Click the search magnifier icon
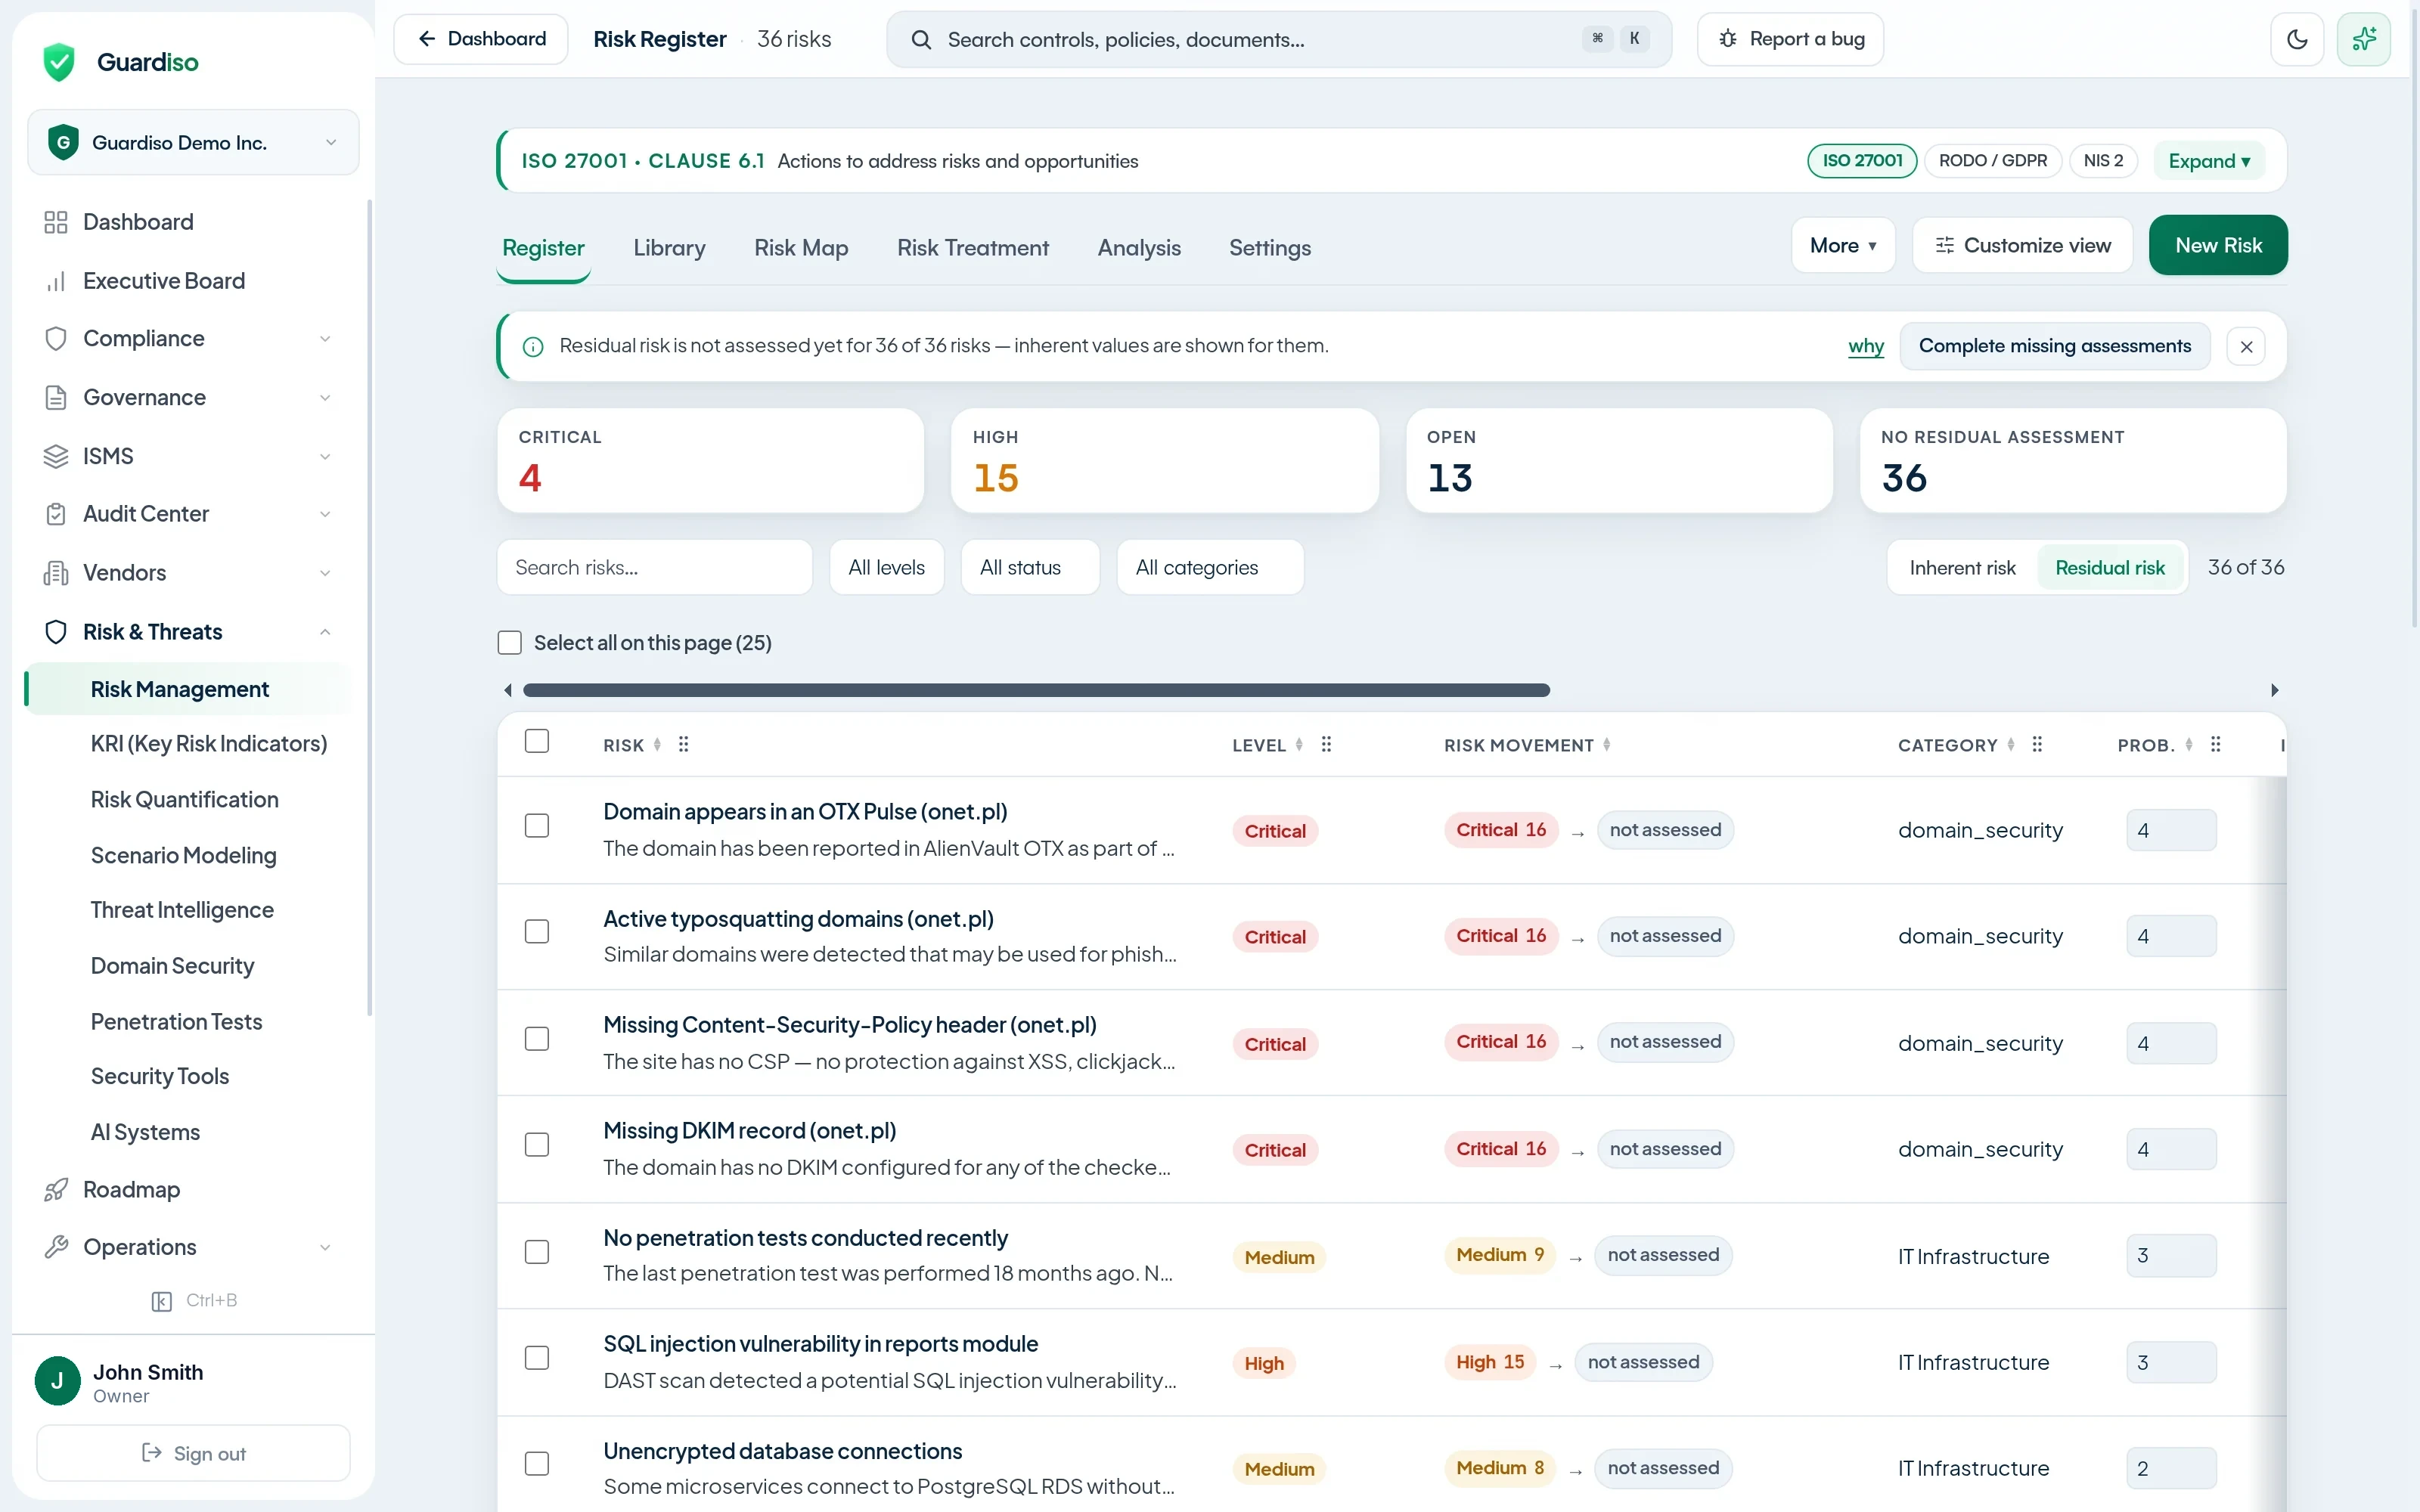The height and width of the screenshot is (1512, 2420). click(921, 39)
